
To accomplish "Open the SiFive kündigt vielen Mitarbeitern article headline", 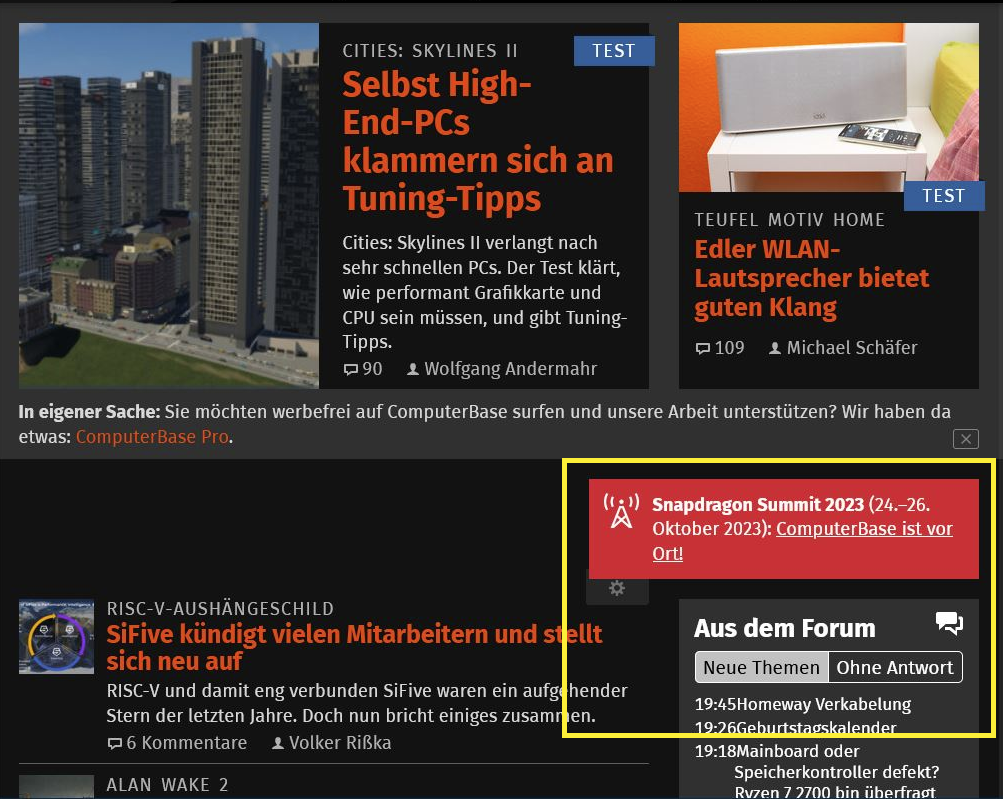I will click(x=354, y=647).
